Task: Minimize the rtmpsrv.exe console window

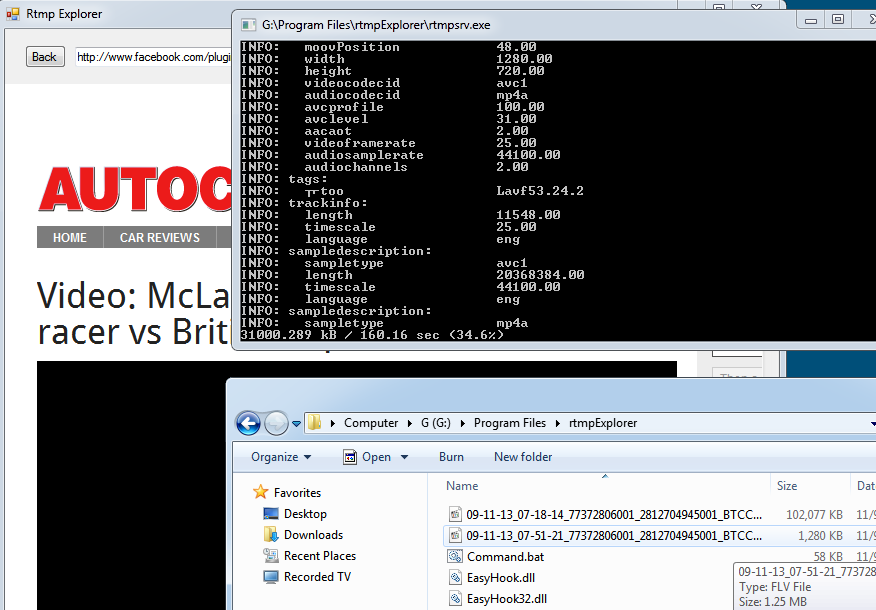Action: [811, 20]
